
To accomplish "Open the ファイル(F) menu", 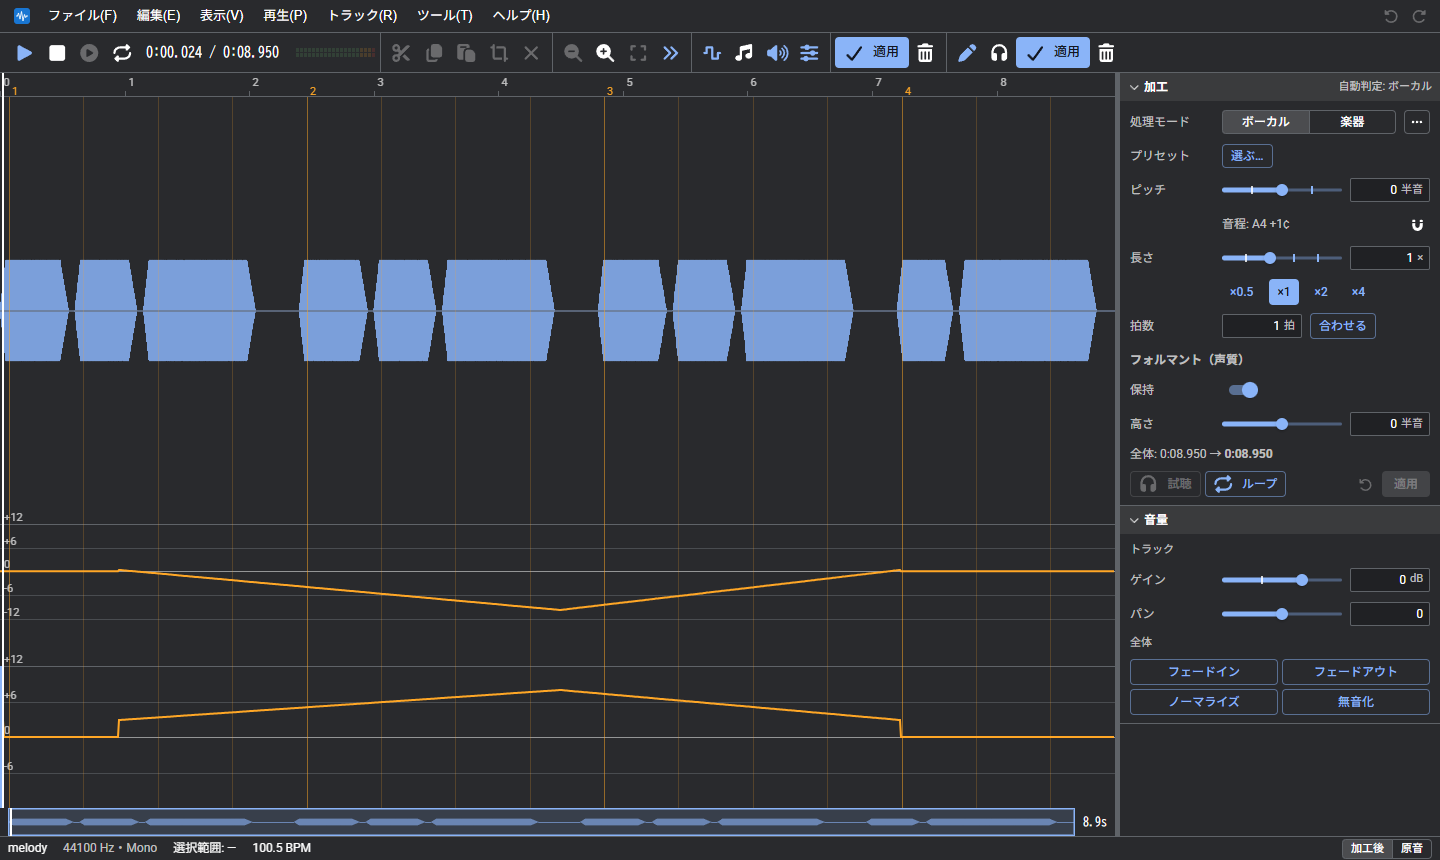I will click(82, 16).
